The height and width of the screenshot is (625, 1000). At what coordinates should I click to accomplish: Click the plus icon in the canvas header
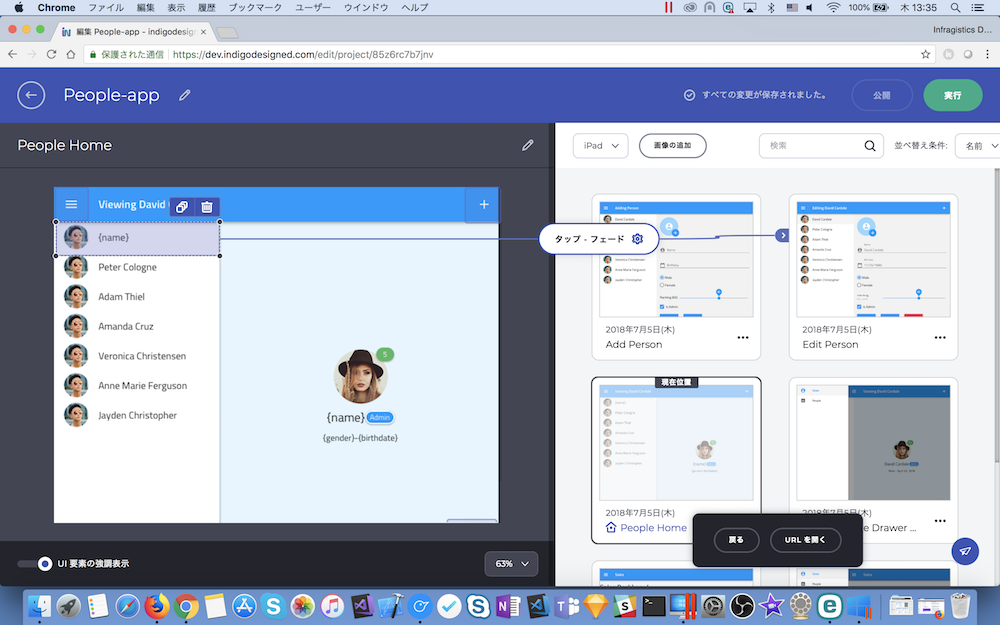click(484, 204)
